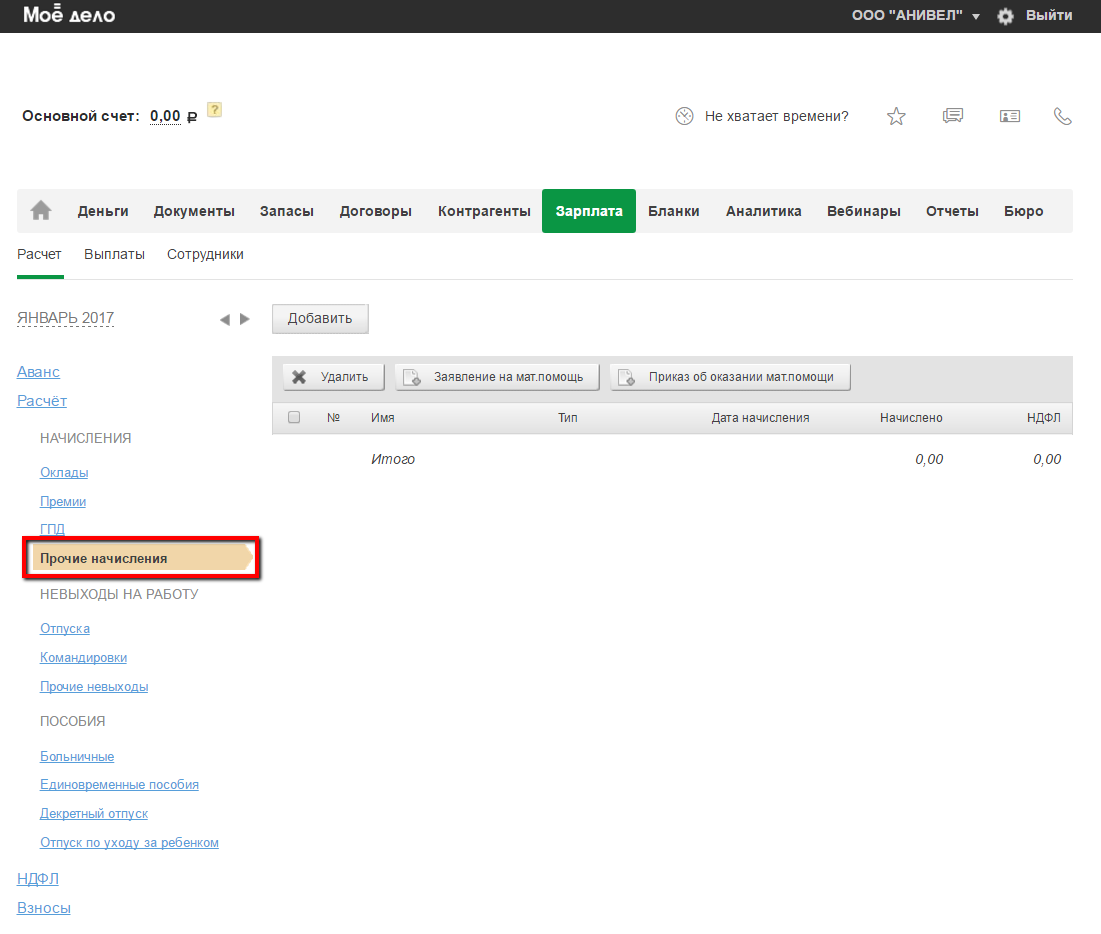The height and width of the screenshot is (934, 1101).
Task: Click the yellow question mark help icon
Action: click(x=214, y=110)
